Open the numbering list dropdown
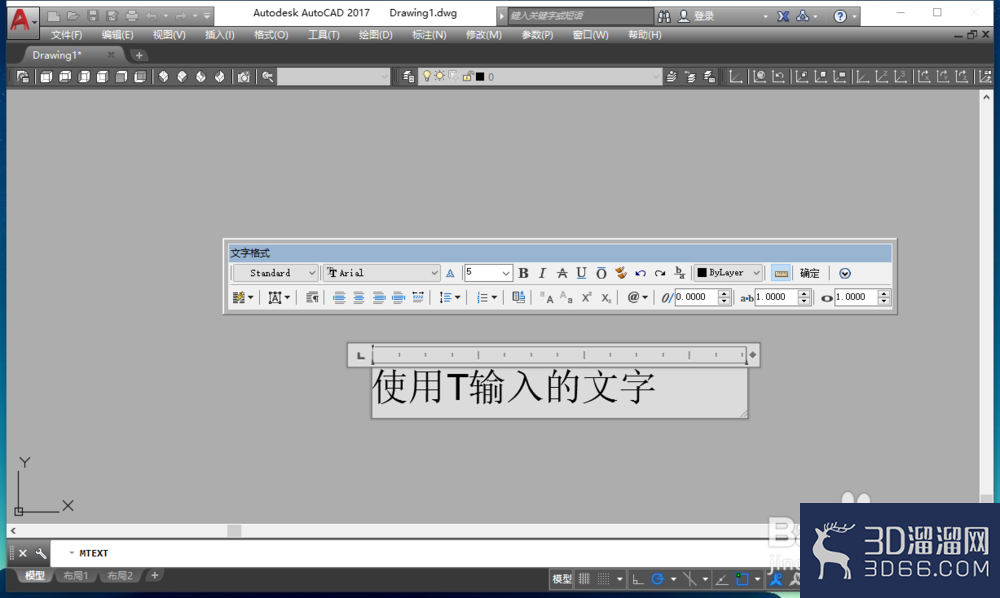The width and height of the screenshot is (1000, 598). click(x=487, y=297)
